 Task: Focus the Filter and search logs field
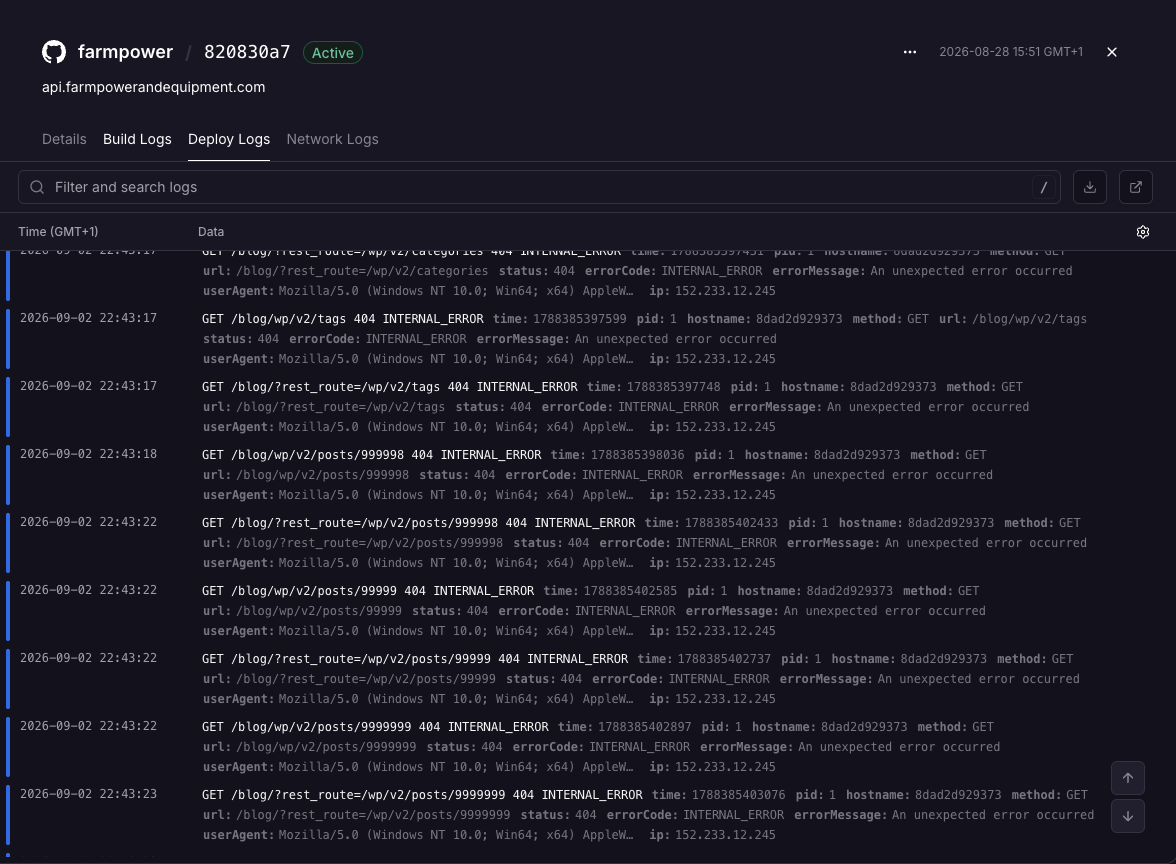(x=539, y=187)
